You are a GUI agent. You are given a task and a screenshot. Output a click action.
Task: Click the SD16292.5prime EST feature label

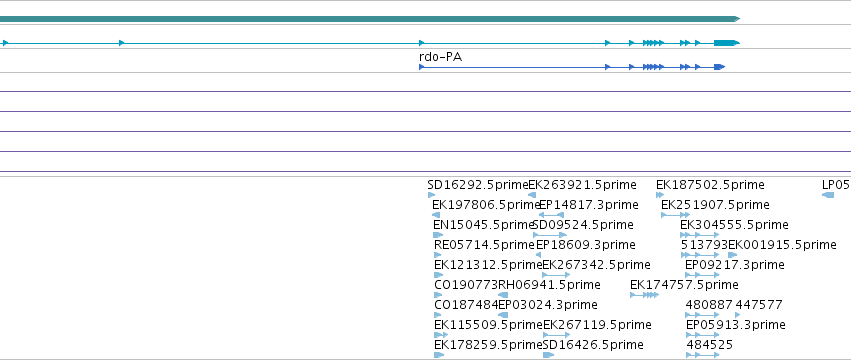[478, 185]
